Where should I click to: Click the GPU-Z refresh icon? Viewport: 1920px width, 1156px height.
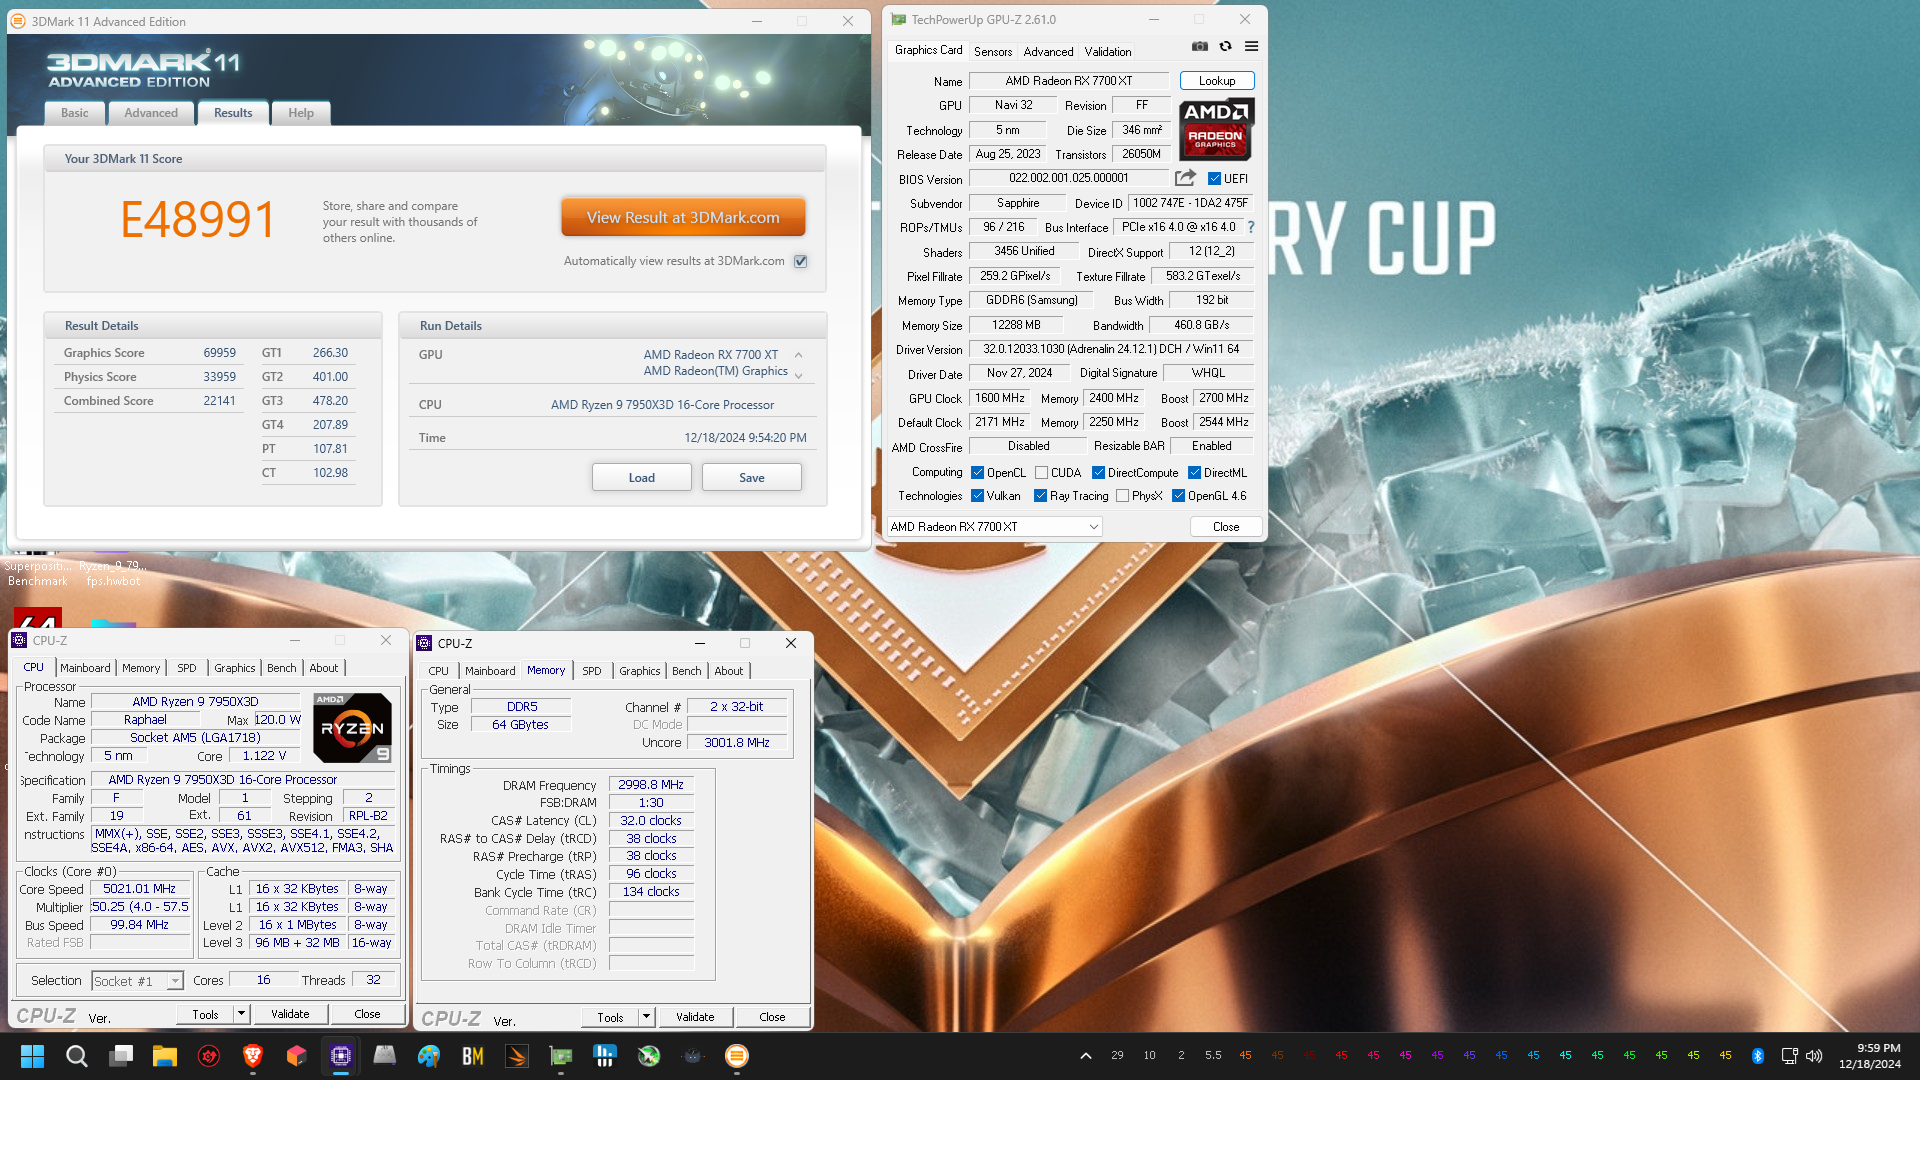click(x=1225, y=47)
